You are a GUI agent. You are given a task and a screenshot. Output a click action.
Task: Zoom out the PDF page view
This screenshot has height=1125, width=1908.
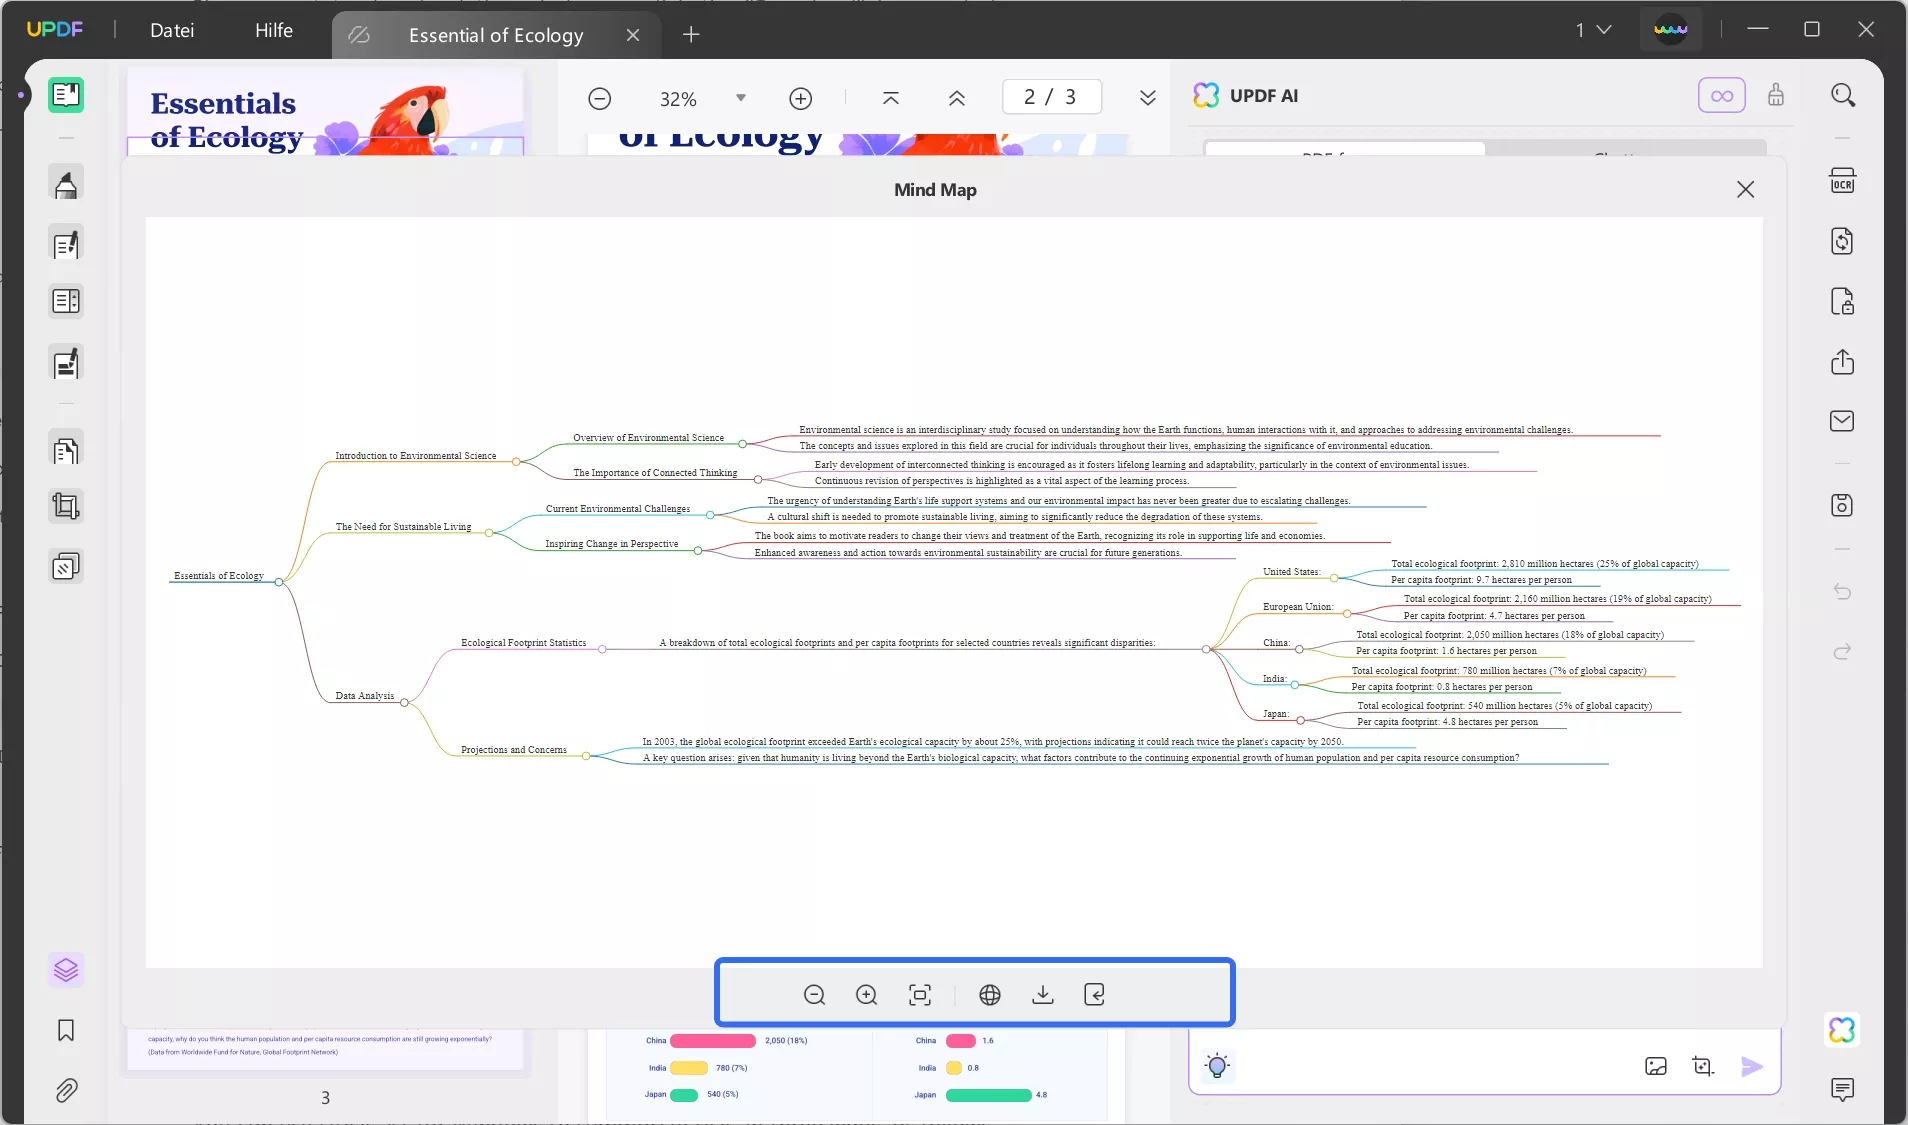[600, 98]
